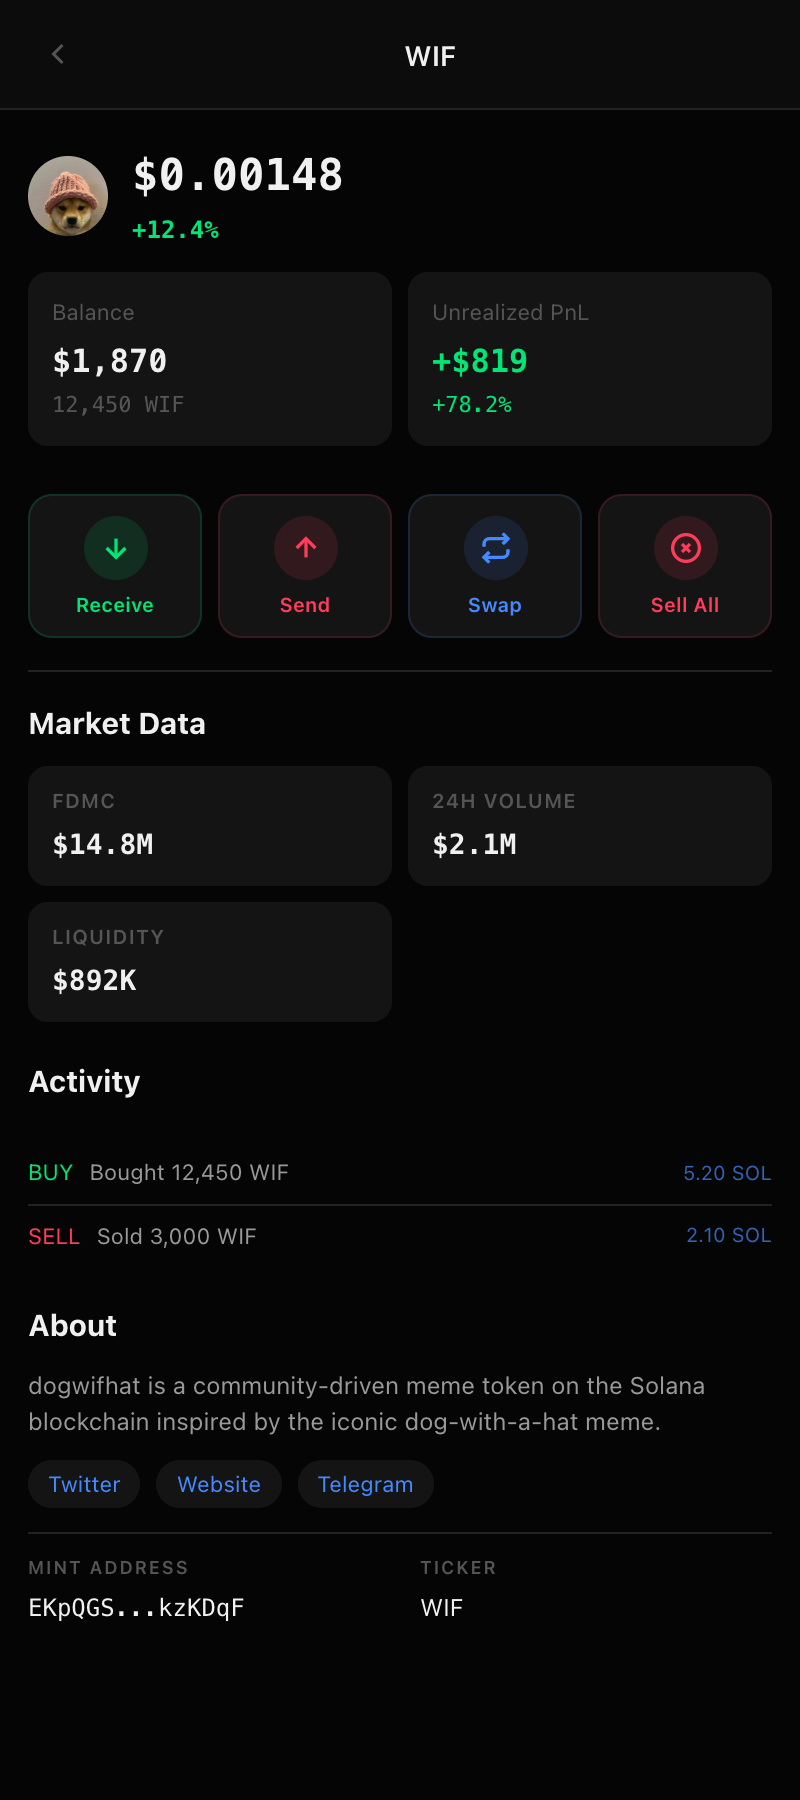This screenshot has width=800, height=1800.
Task: Tap the green Receive down-arrow icon
Action: (x=116, y=548)
